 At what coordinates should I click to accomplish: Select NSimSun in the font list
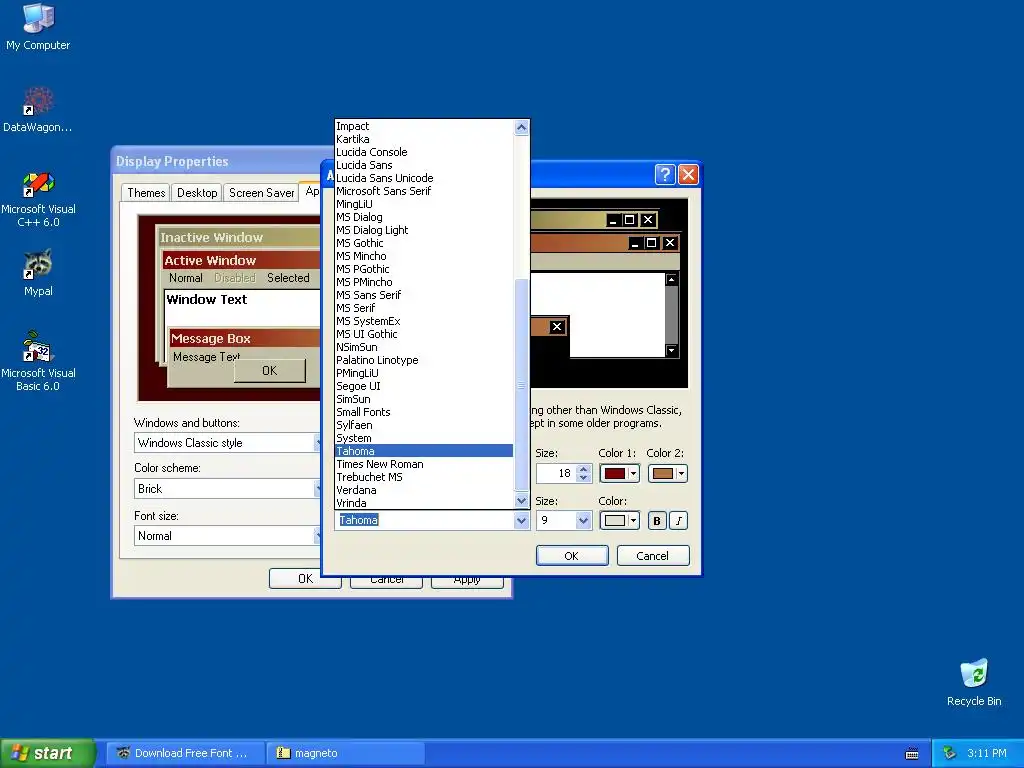424,347
